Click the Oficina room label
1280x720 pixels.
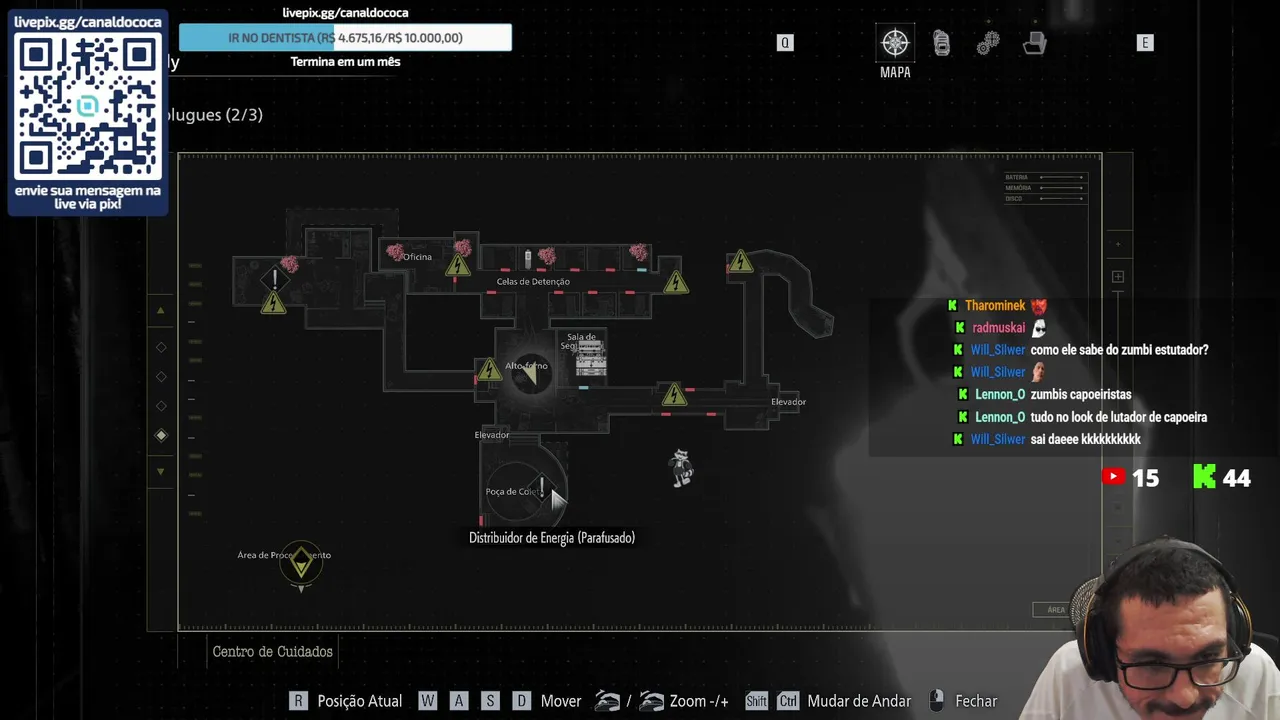417,257
